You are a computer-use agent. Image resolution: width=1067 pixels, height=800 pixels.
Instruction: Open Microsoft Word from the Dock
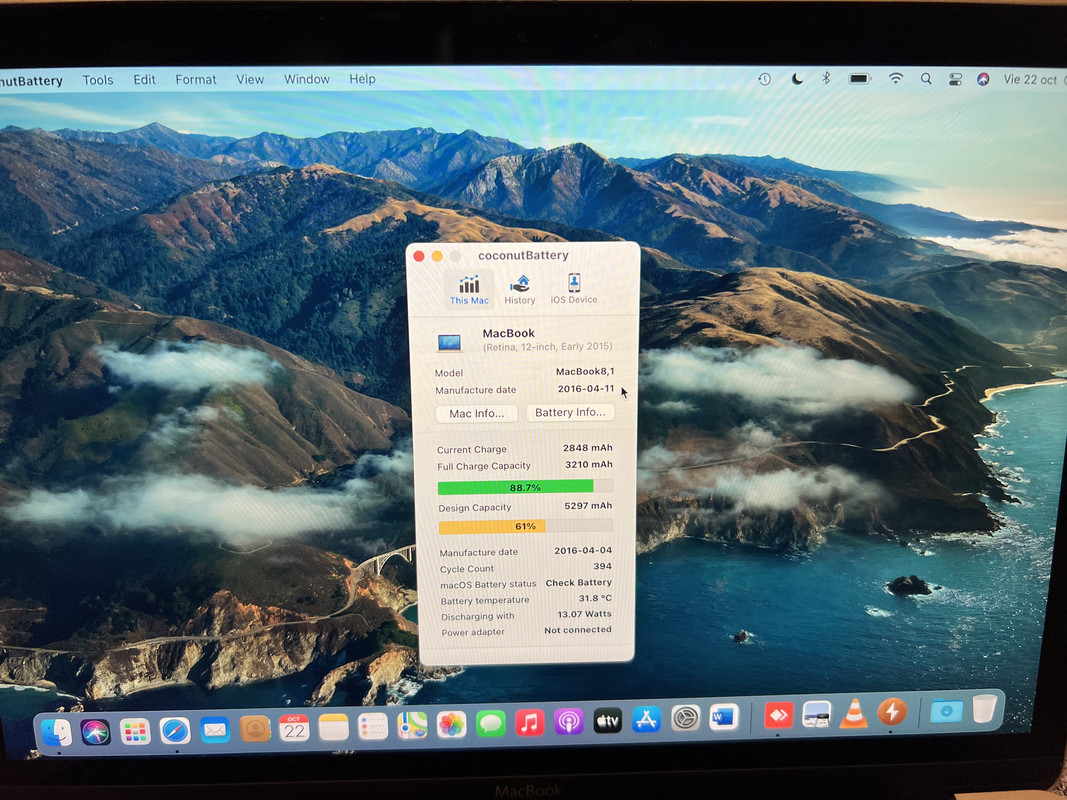click(x=724, y=717)
